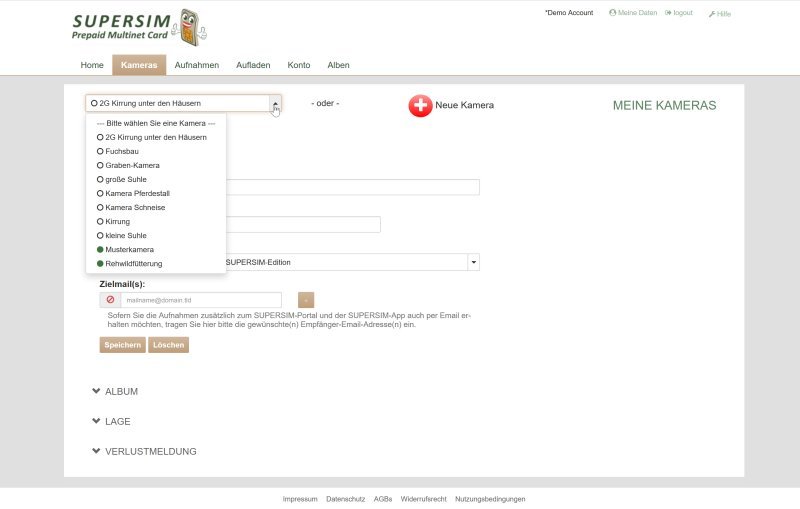Select Musterkamera with green status dot
Screen dimensions: 800x509
pyautogui.click(x=129, y=249)
